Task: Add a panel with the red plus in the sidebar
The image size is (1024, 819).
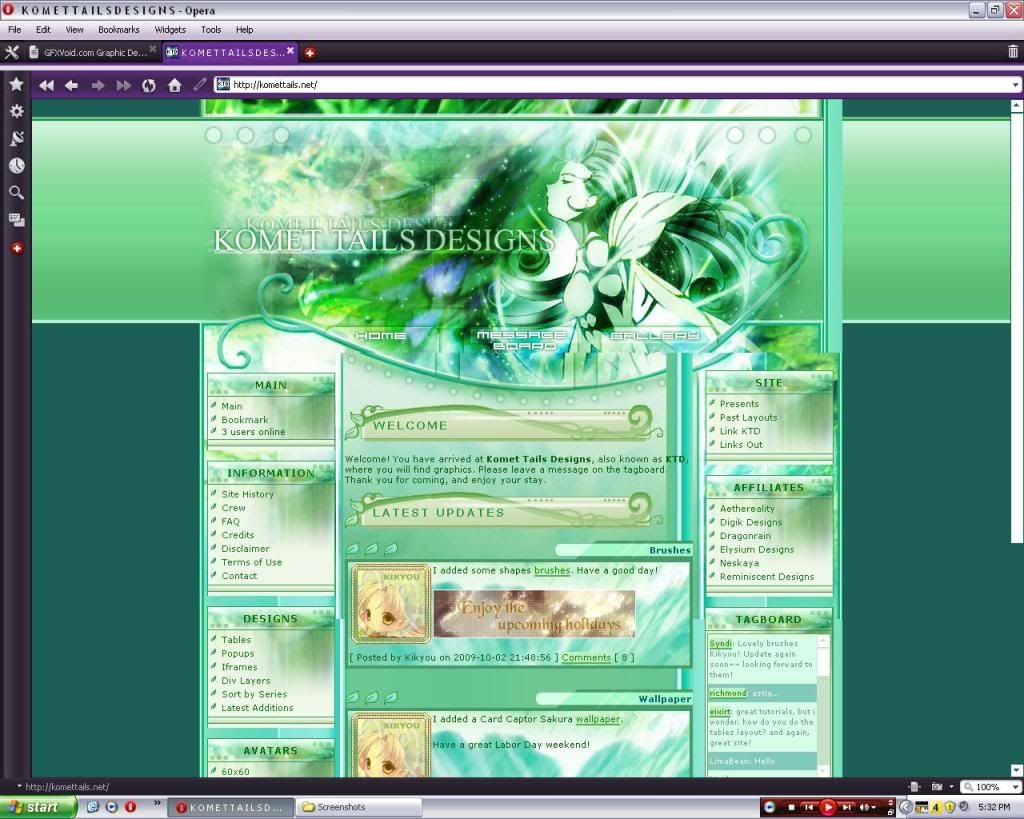Action: 17,248
